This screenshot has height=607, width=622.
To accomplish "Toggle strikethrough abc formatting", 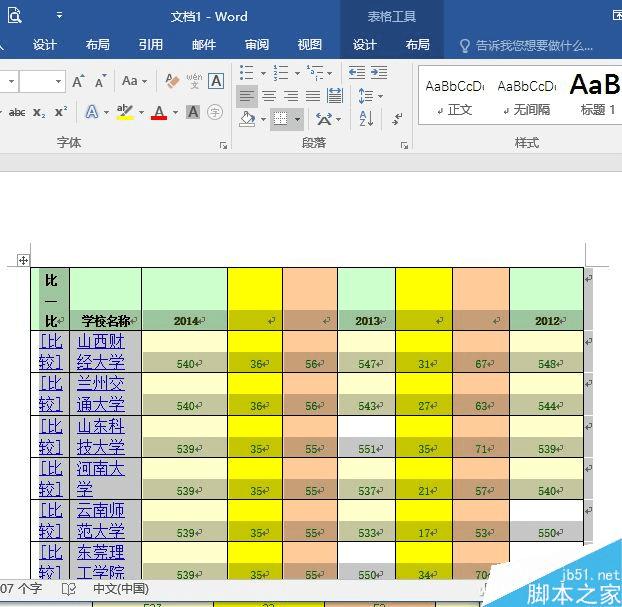I will [17, 112].
